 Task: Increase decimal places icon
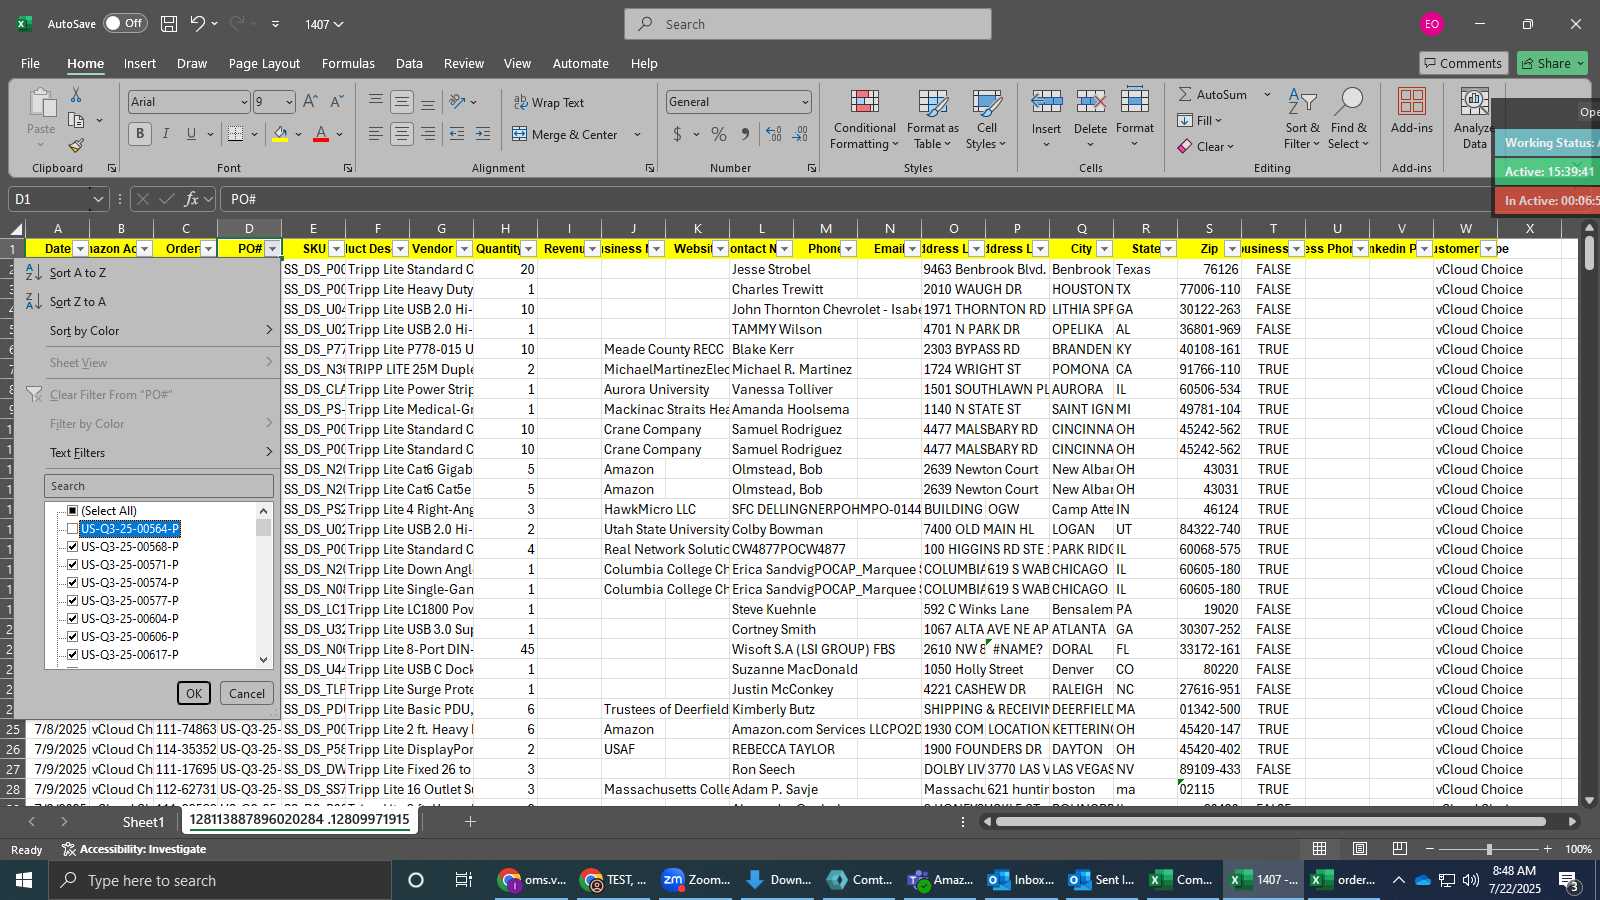pyautogui.click(x=773, y=134)
